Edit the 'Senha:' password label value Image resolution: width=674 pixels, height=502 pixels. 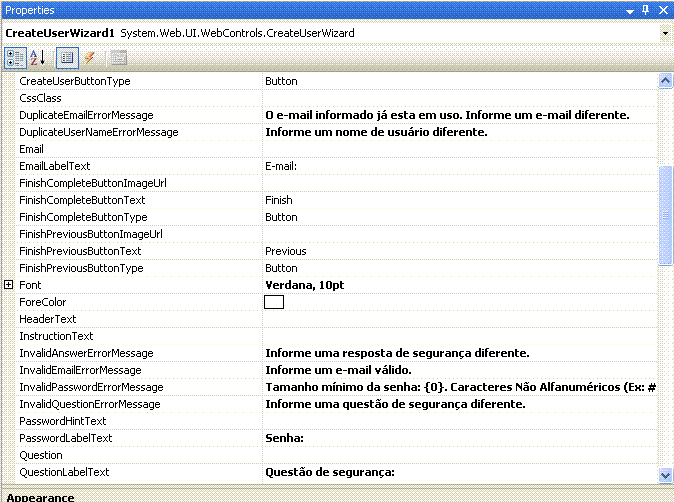tap(460, 438)
